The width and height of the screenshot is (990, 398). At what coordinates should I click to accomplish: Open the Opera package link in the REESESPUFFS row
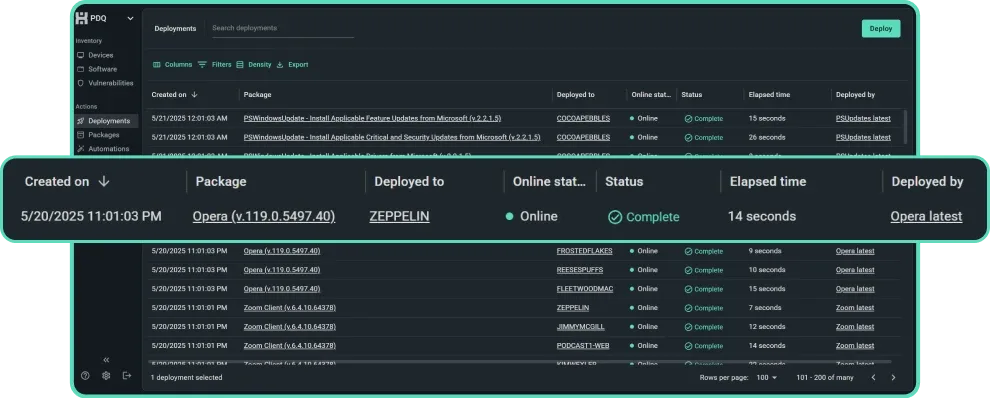coord(282,270)
